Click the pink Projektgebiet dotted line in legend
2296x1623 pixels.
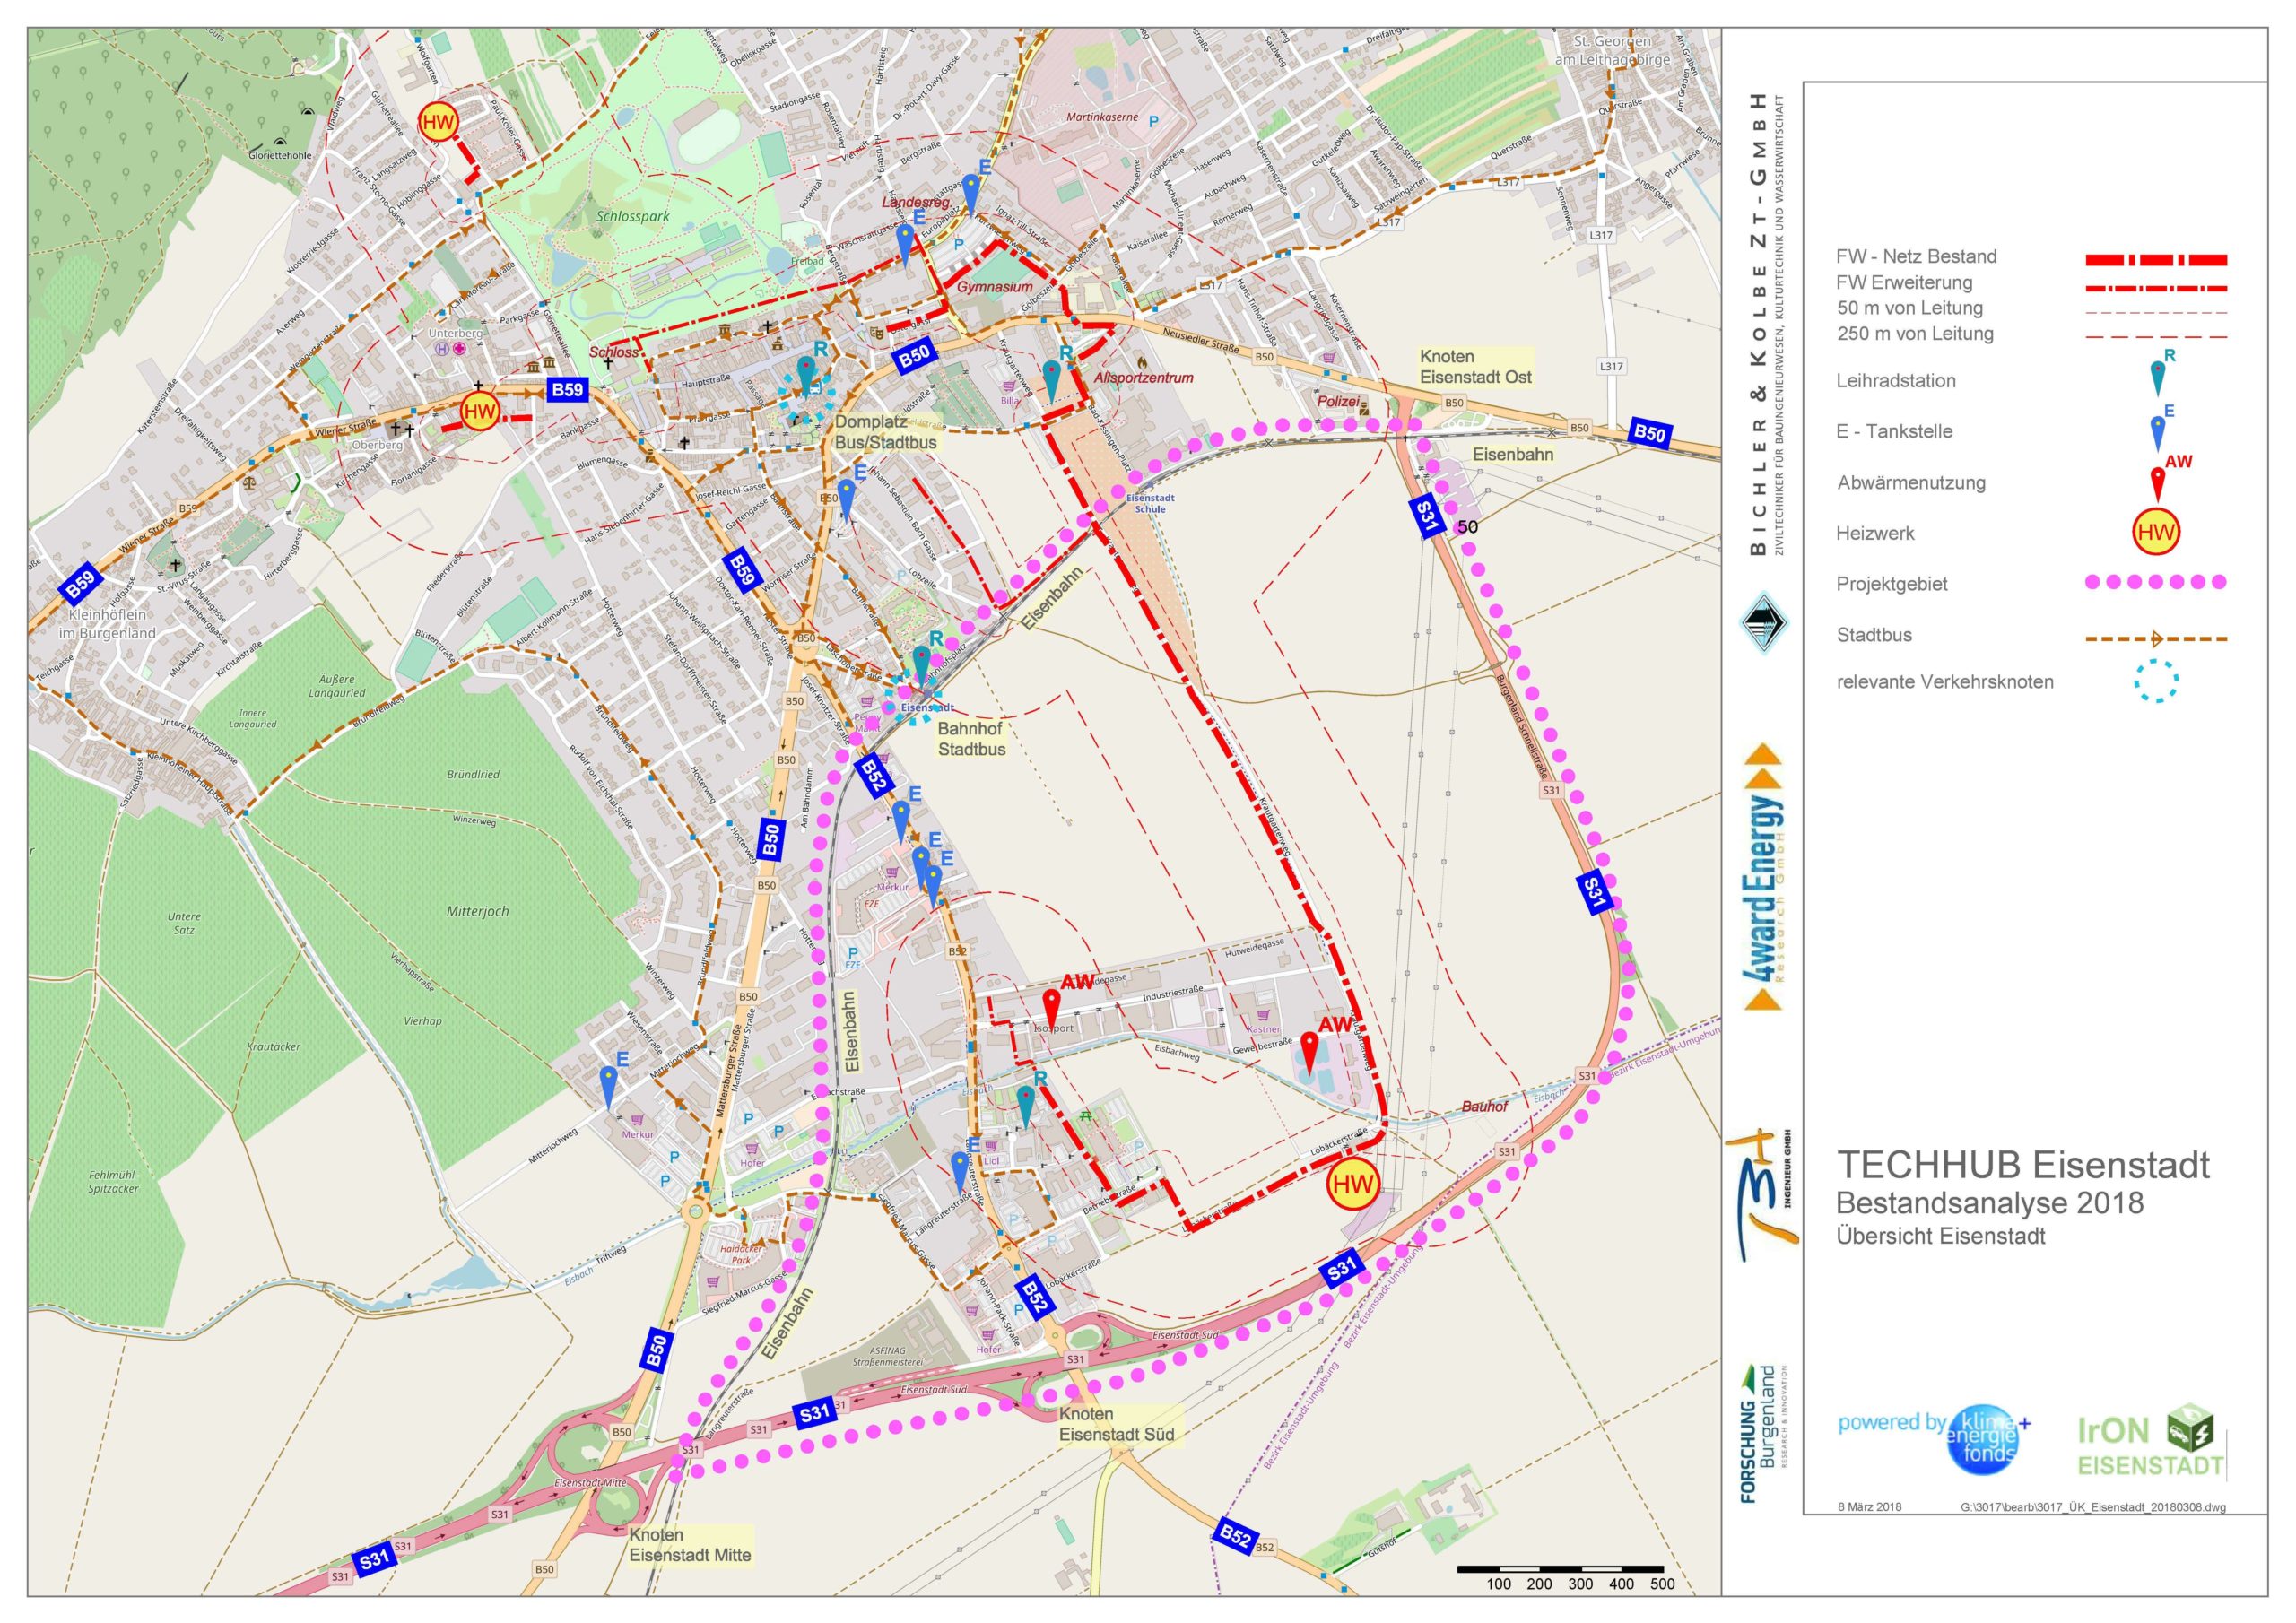click(2155, 582)
